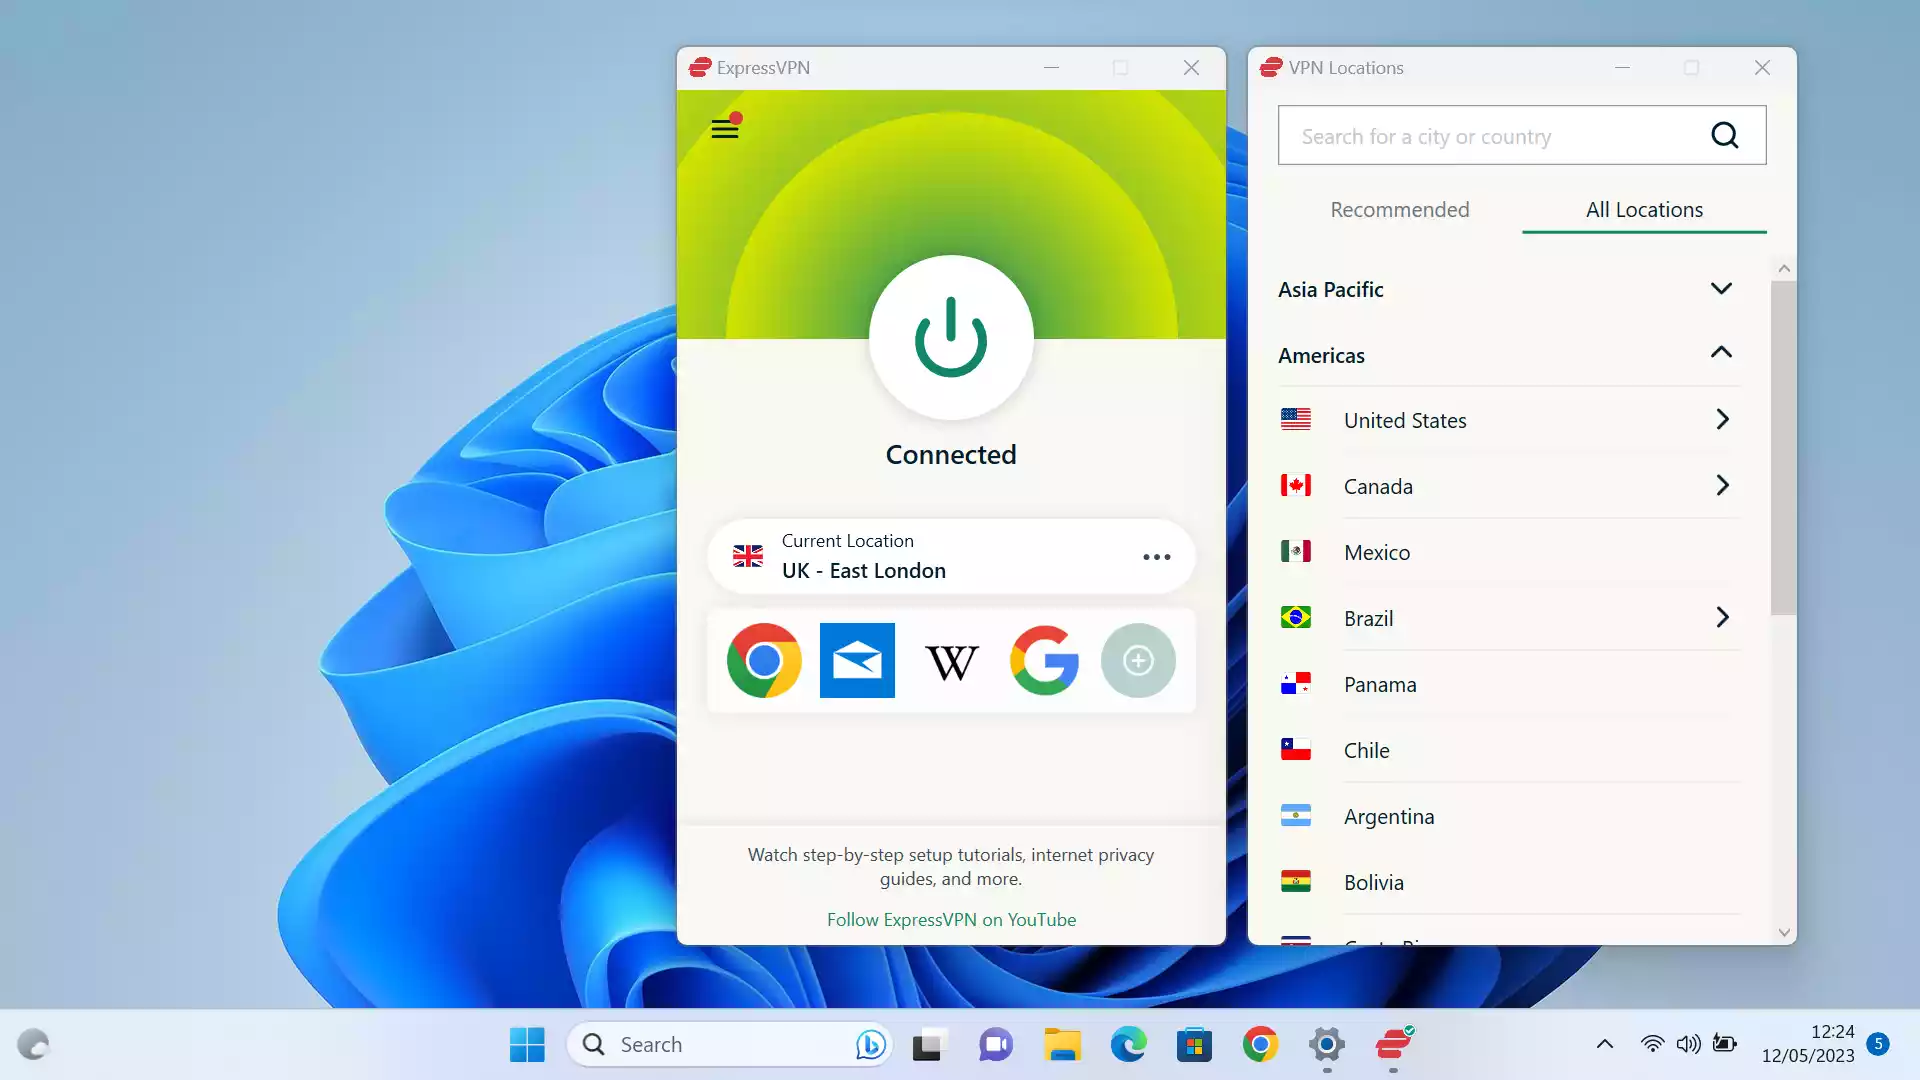1920x1080 pixels.
Task: Open Chrome from the taskbar
Action: pos(1260,1044)
